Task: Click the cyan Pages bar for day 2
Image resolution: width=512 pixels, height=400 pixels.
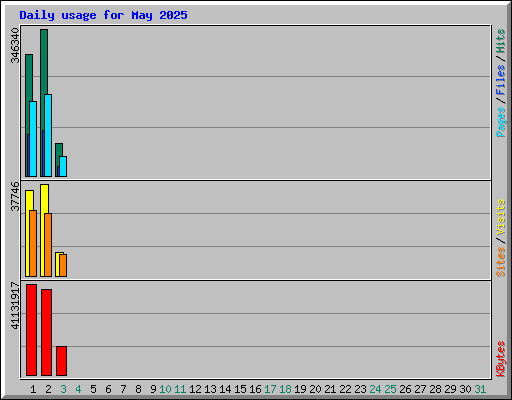Action: pyautogui.click(x=48, y=136)
